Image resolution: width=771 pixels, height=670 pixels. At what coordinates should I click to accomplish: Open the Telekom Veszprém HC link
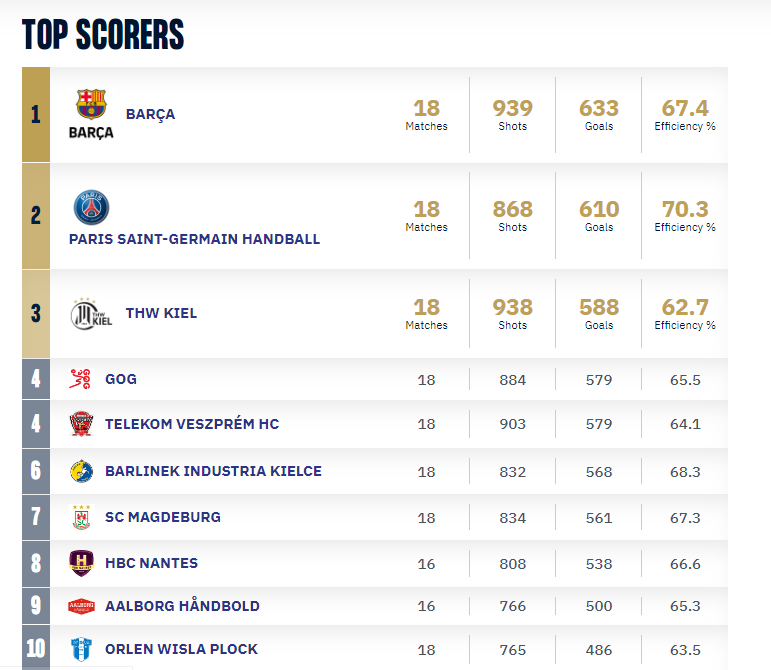coord(192,424)
